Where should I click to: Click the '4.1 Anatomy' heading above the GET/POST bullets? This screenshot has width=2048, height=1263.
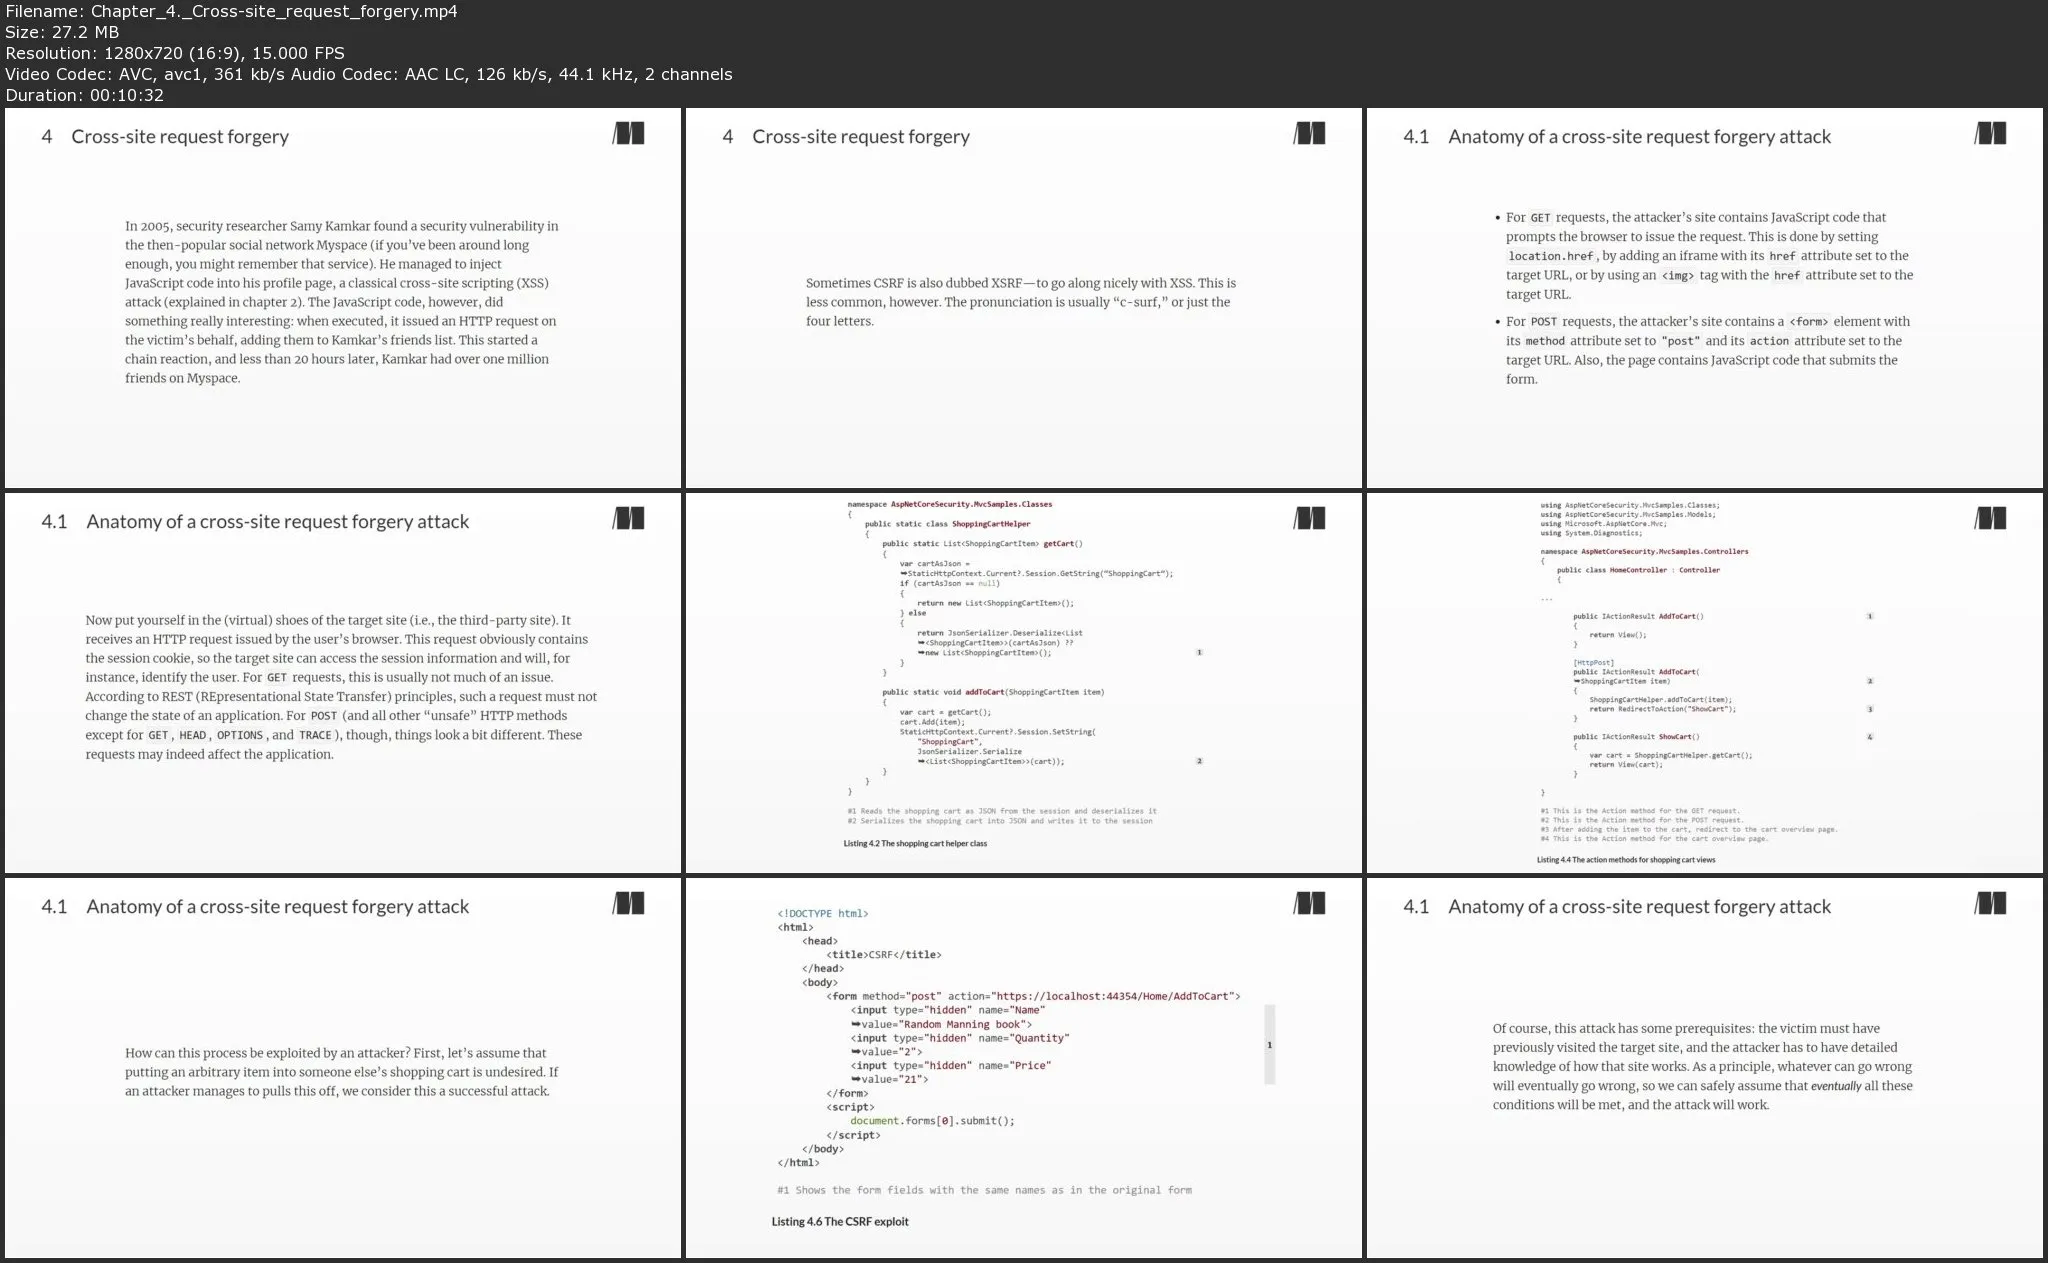click(1617, 137)
